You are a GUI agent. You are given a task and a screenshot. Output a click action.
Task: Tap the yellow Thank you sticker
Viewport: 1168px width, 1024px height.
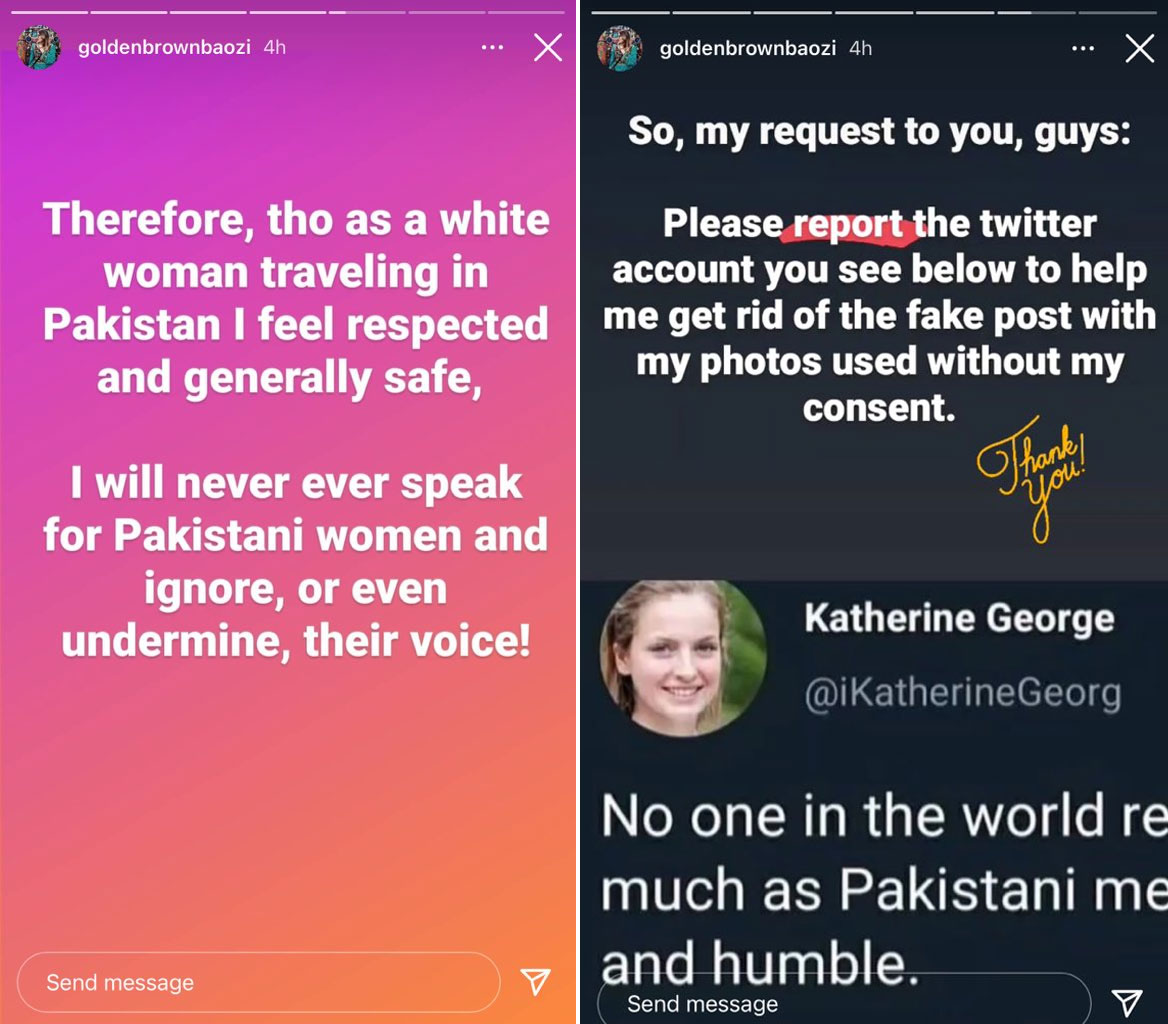[x=1032, y=478]
